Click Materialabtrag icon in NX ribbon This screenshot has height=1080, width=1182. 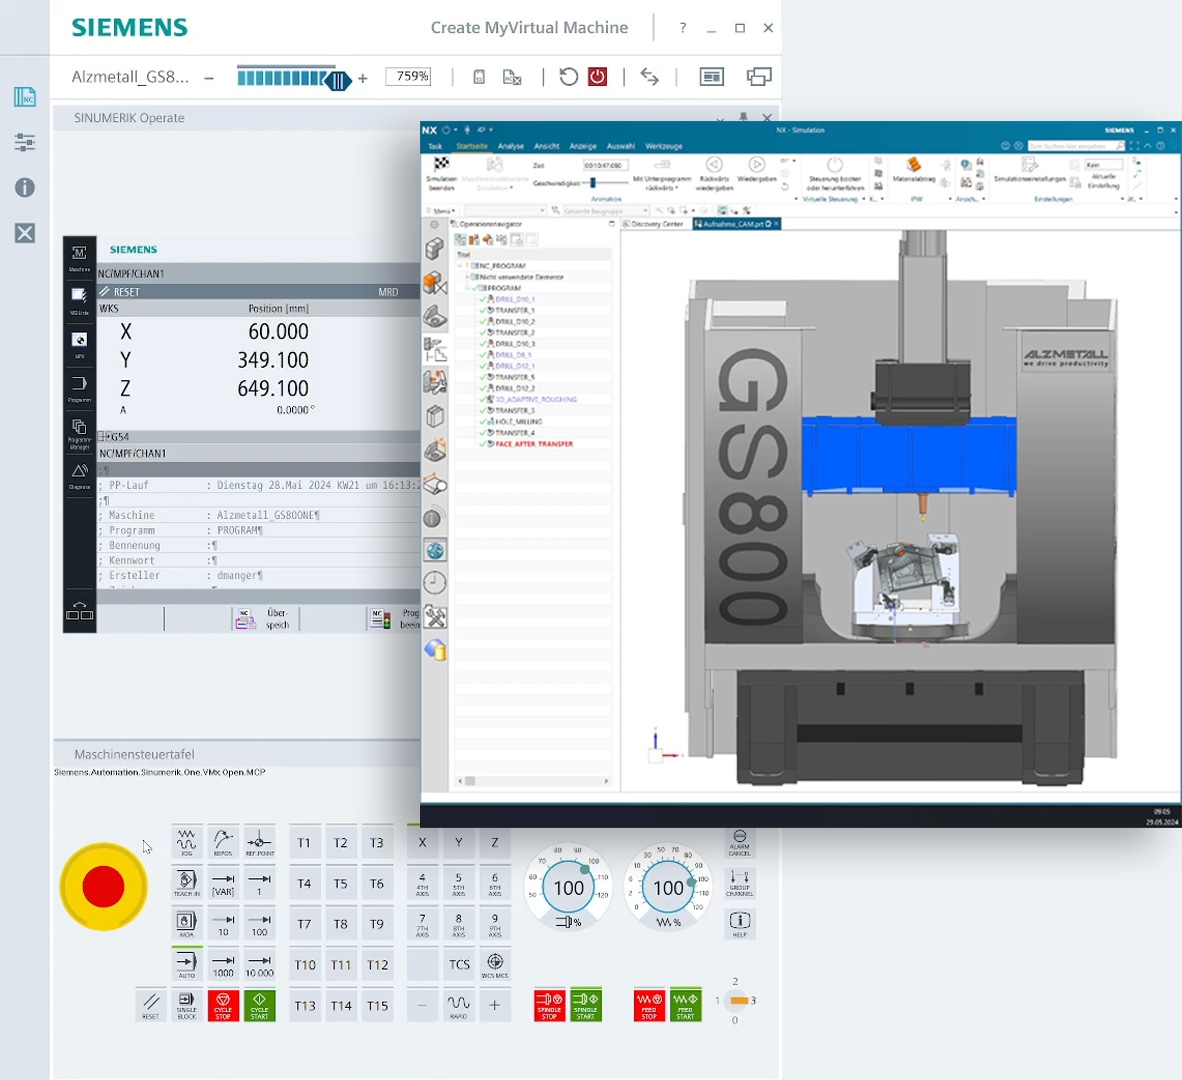914,170
